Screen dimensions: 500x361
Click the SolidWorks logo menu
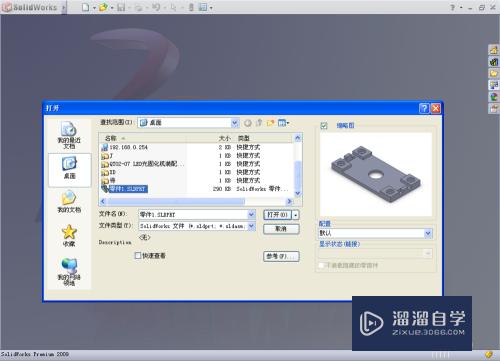[x=30, y=7]
